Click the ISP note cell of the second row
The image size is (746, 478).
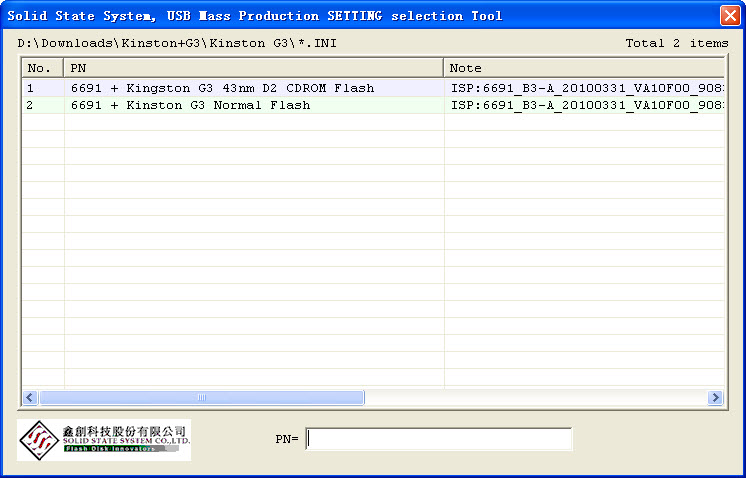pyautogui.click(x=586, y=105)
